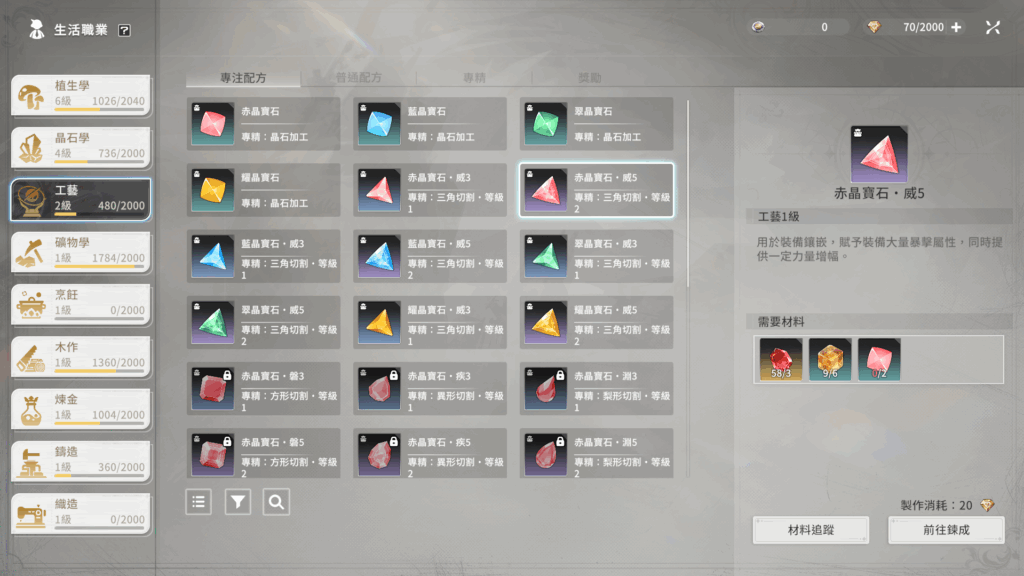Open the 煉金 potion profession

click(x=81, y=409)
